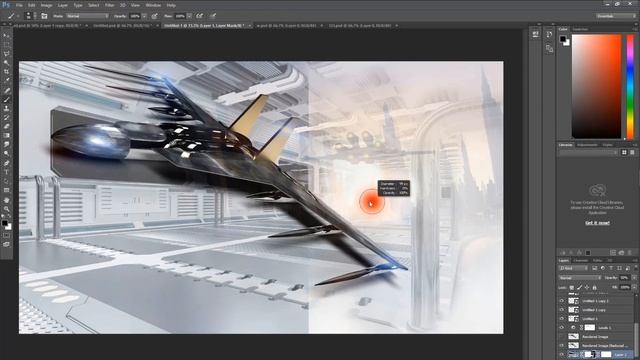Hide the Untitled-1 copy 2 layer
The width and height of the screenshot is (640, 360).
[x=562, y=301]
